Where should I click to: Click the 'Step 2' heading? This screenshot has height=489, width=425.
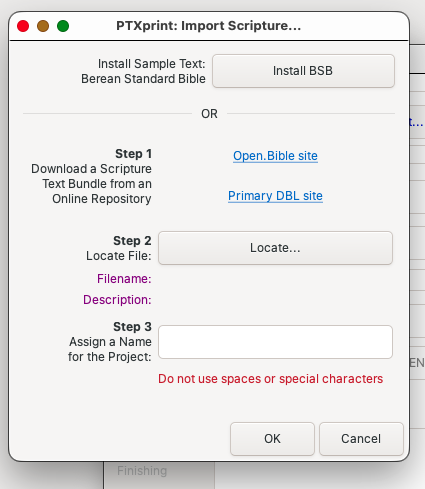(x=132, y=241)
